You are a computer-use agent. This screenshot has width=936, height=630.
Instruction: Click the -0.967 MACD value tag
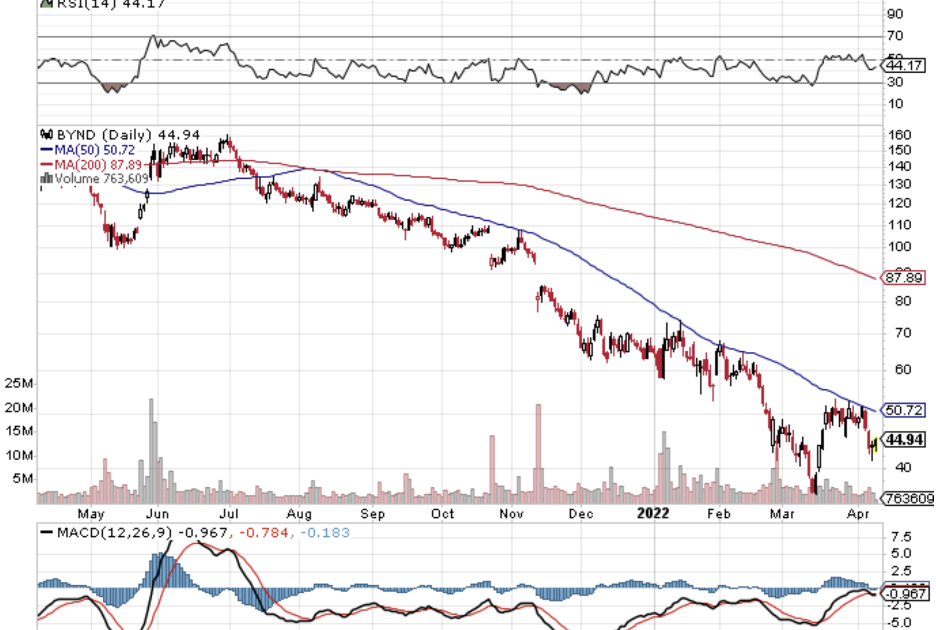905,592
